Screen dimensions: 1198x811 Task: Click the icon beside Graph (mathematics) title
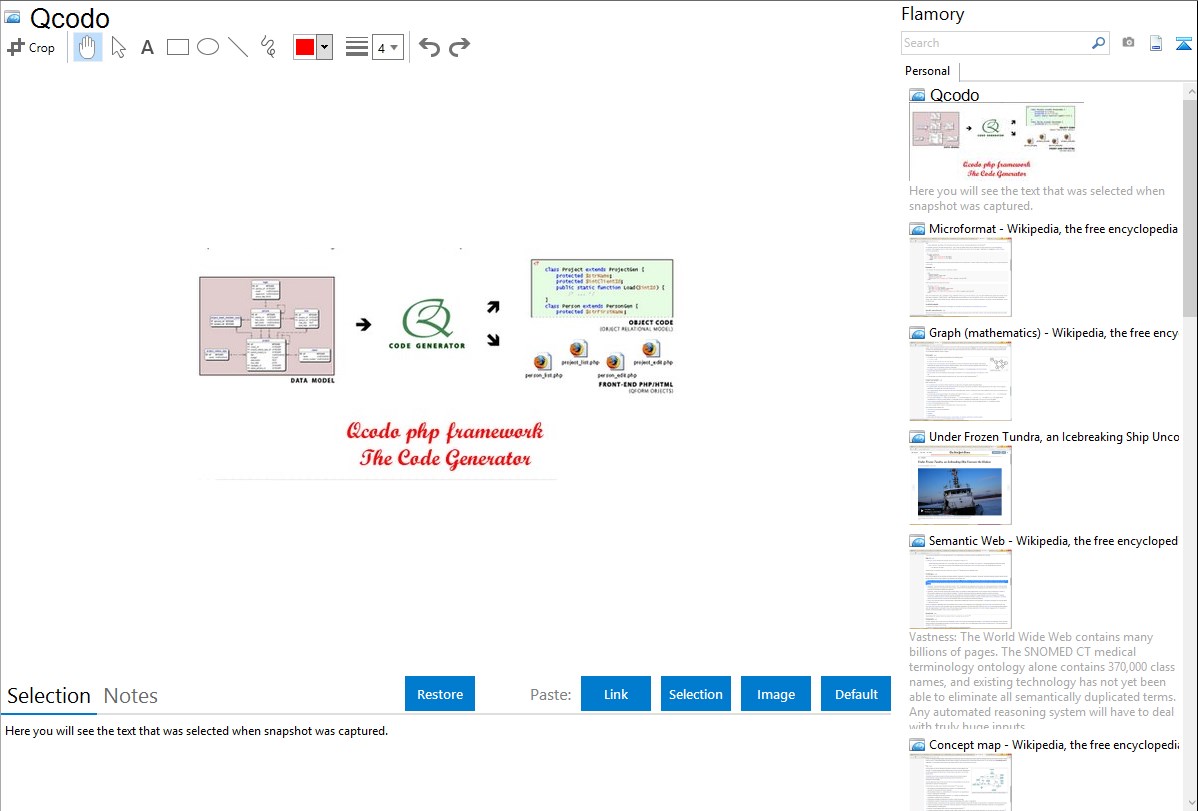917,333
